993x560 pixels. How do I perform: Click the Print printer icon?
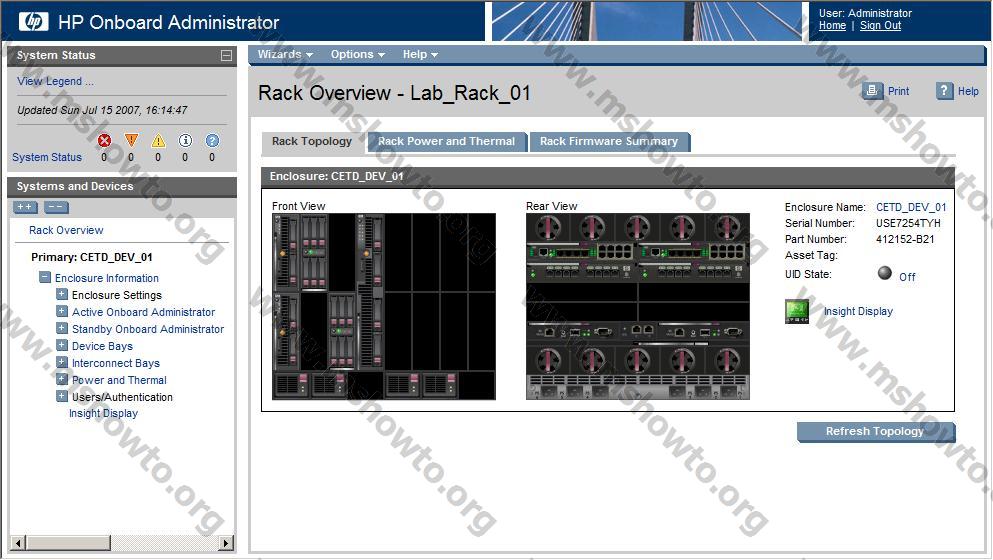[872, 91]
